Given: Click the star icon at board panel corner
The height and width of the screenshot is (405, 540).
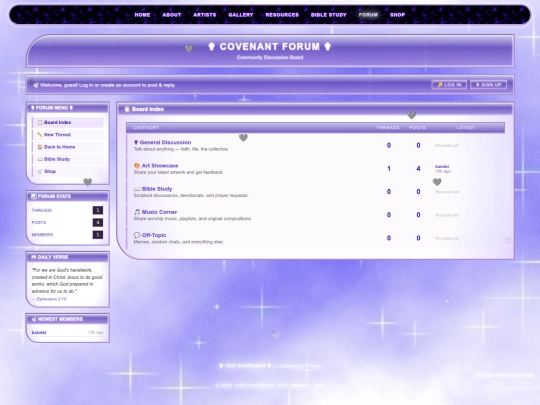Looking at the screenshot, I should pyautogui.click(x=508, y=240).
